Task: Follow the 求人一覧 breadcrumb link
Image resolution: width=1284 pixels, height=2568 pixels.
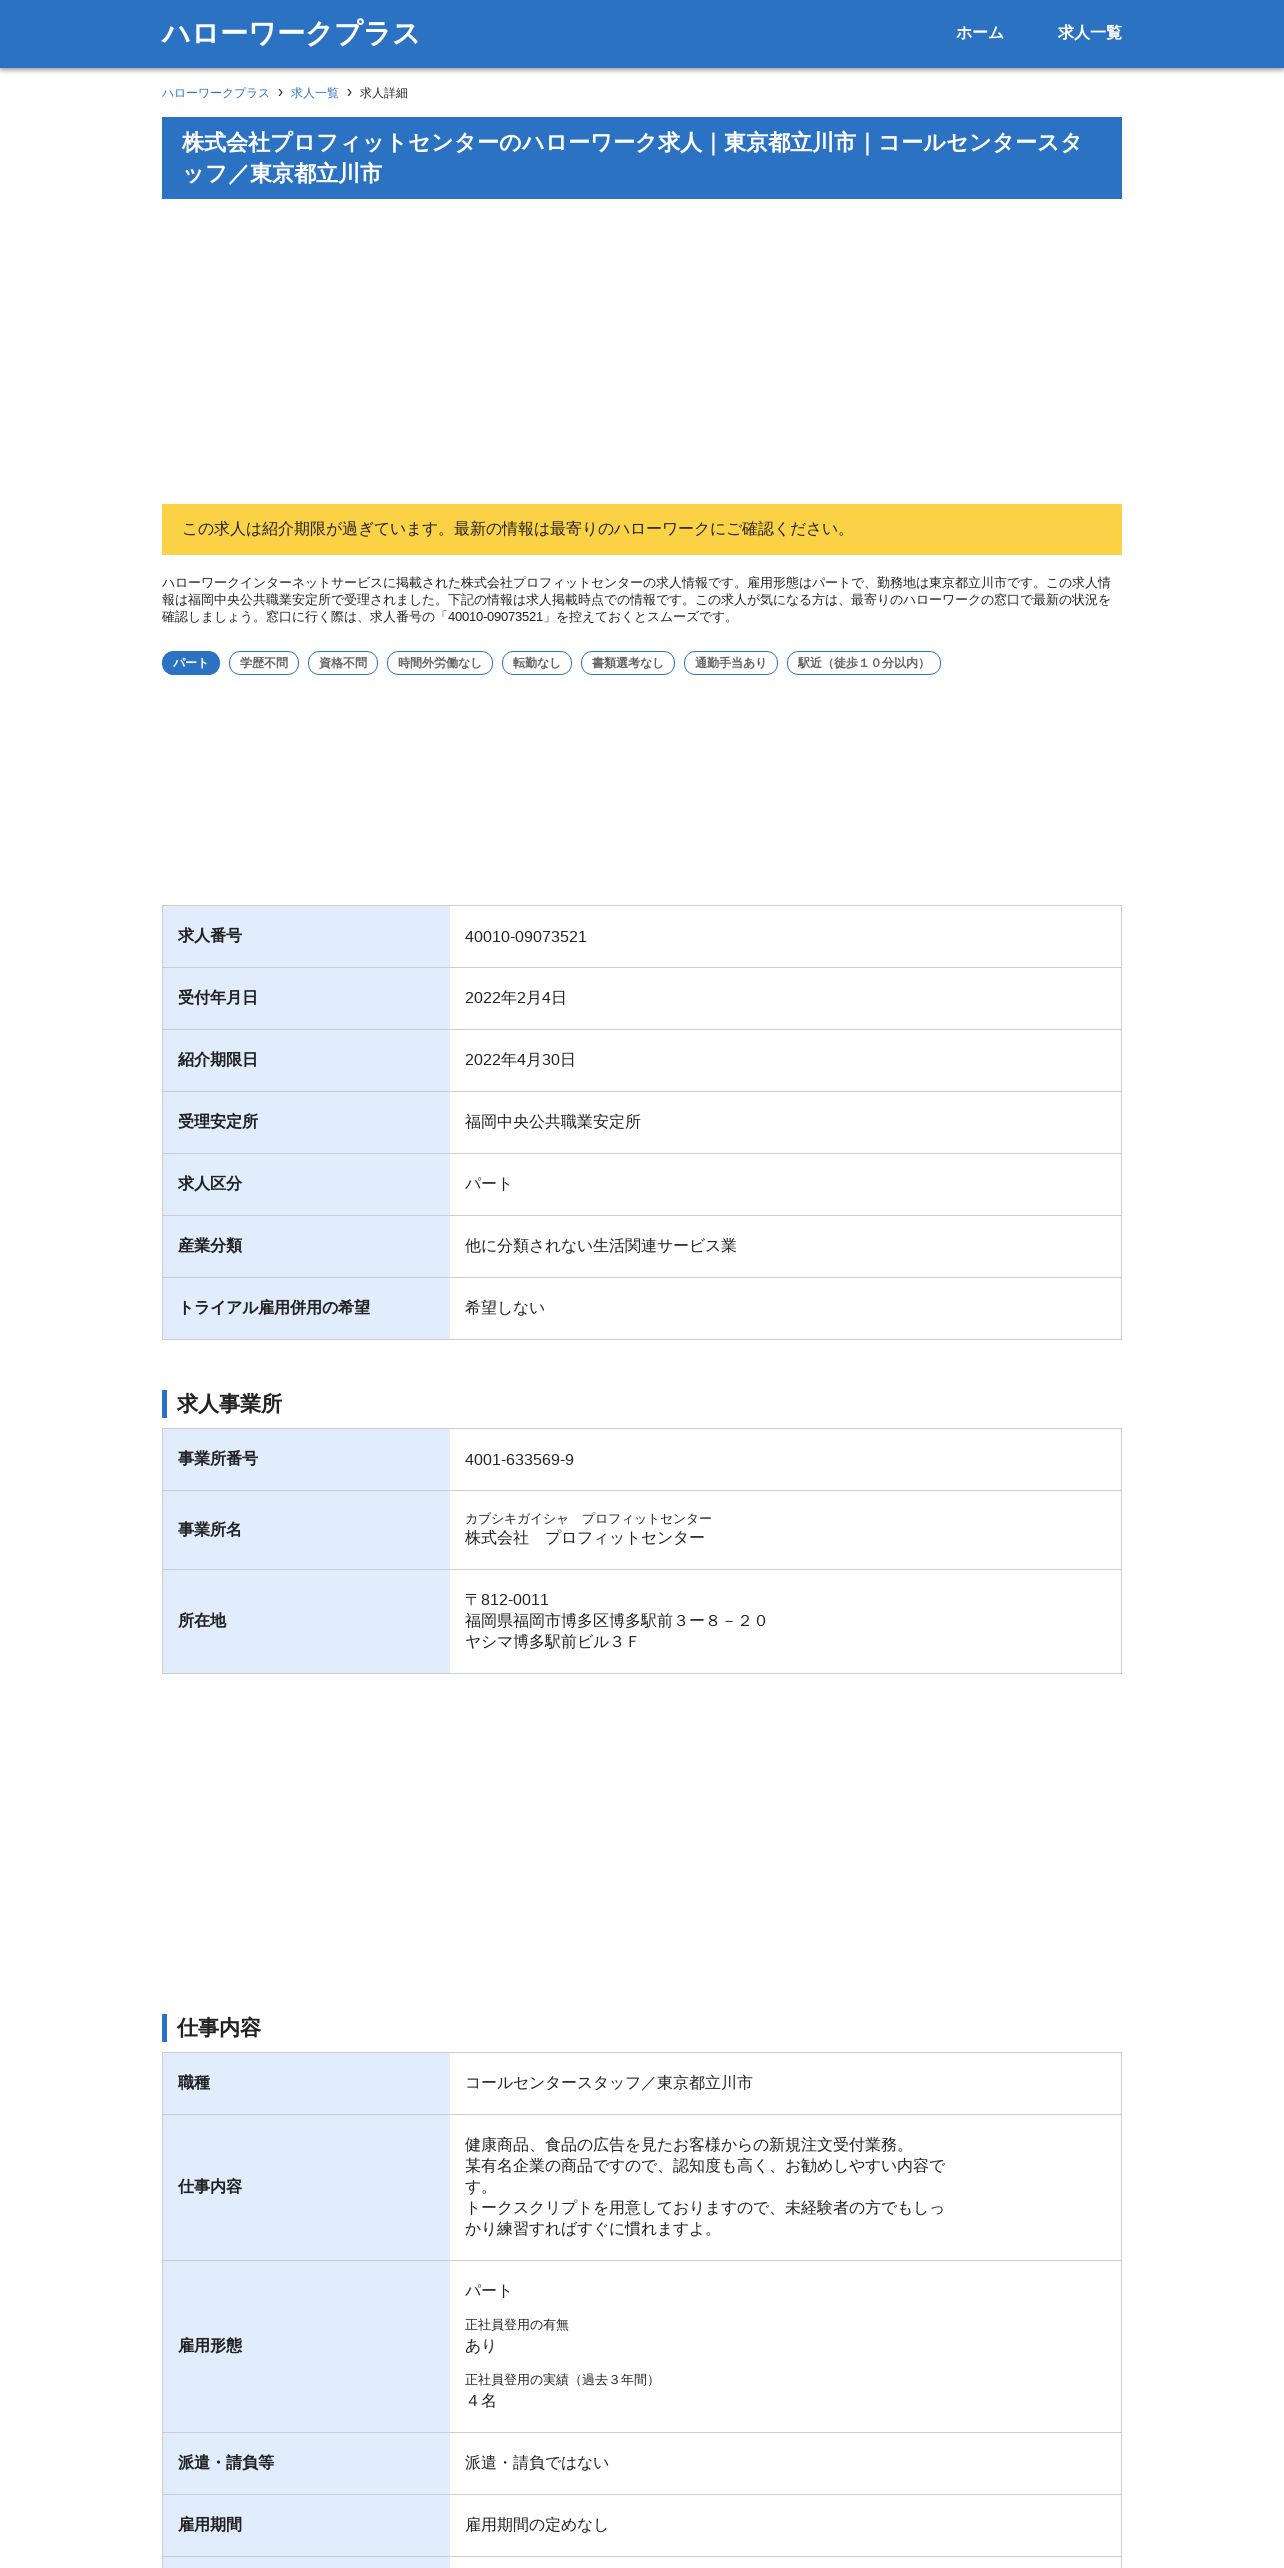Action: (315, 93)
